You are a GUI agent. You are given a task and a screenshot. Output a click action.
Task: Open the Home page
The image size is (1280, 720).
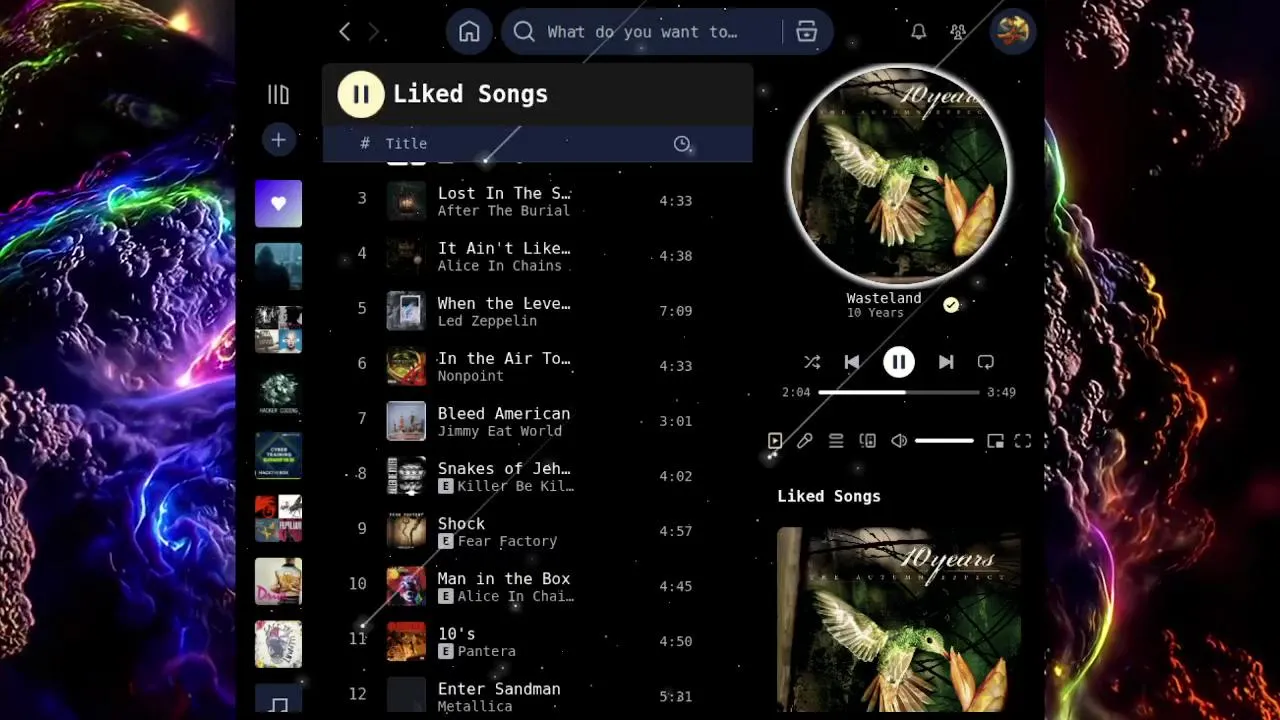[469, 32]
